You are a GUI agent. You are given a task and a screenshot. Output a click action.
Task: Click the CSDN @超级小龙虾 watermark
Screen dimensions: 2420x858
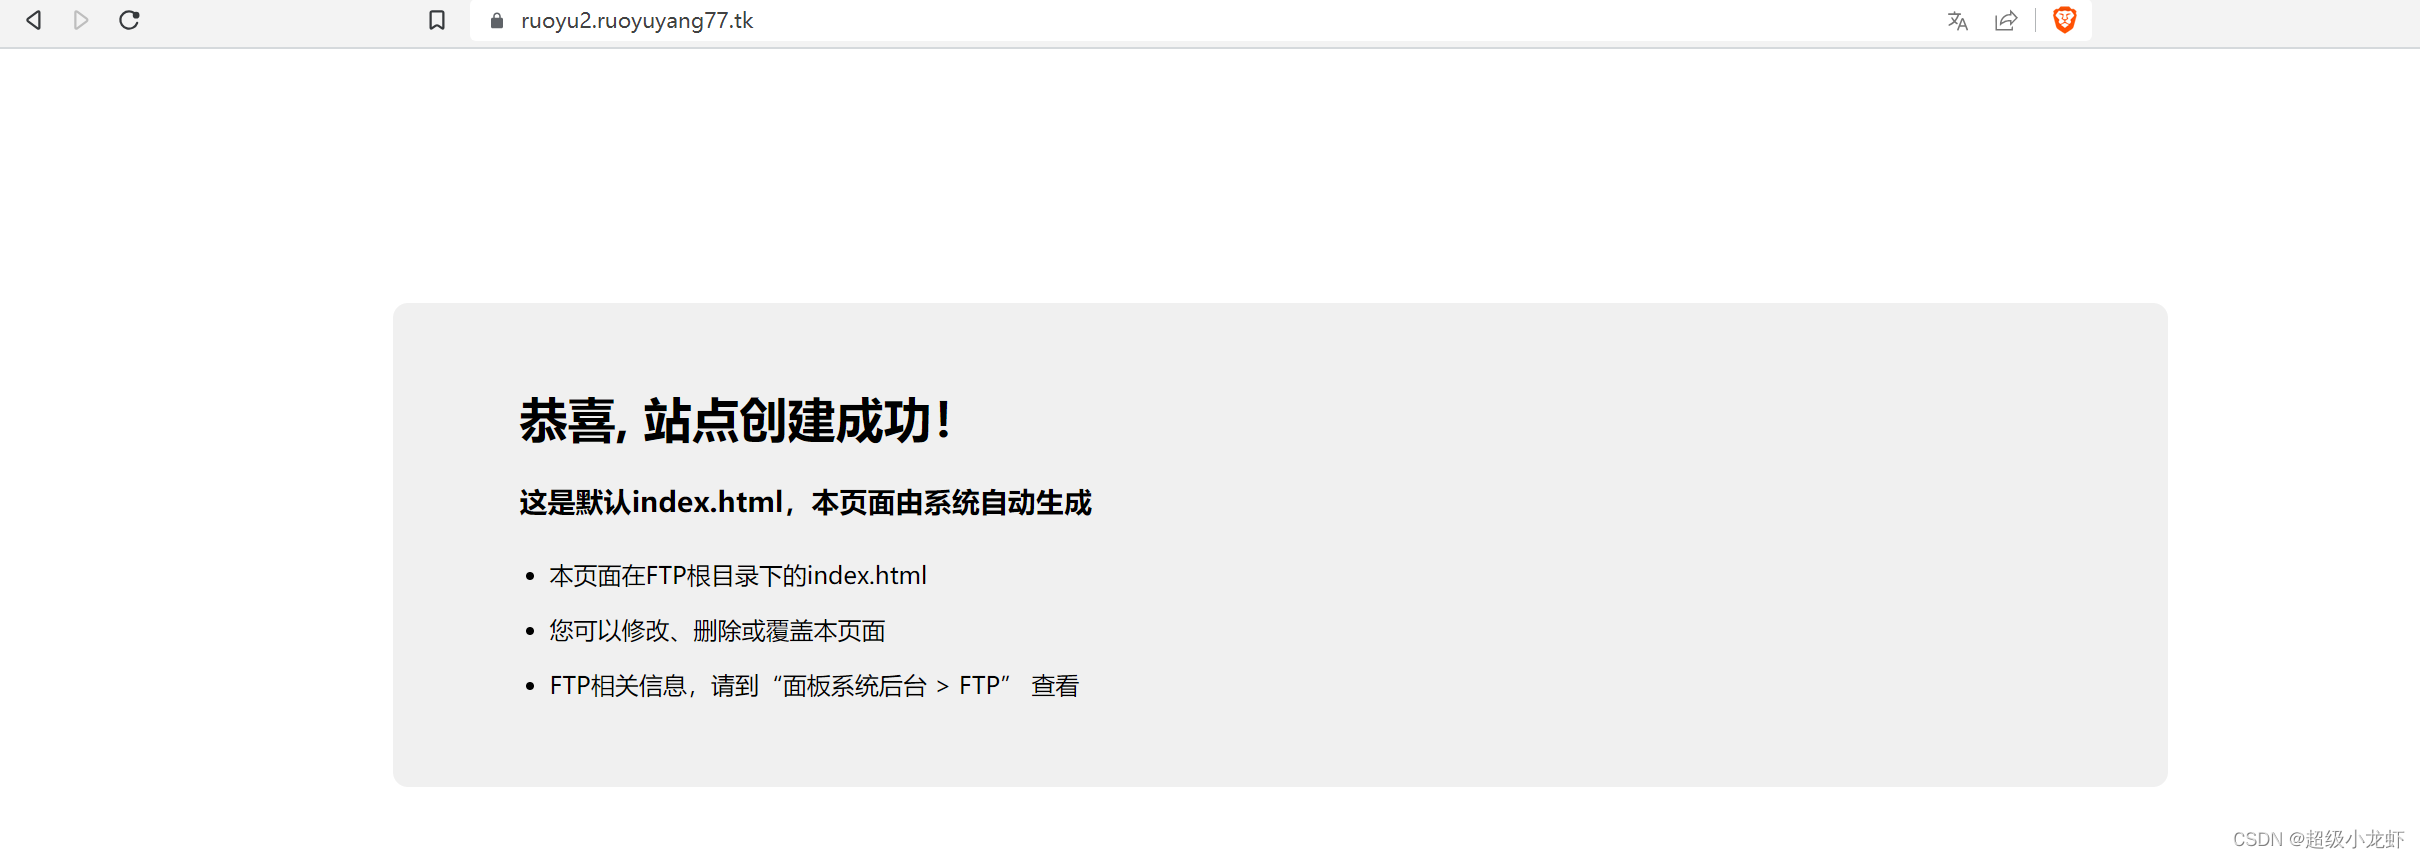point(2318,839)
